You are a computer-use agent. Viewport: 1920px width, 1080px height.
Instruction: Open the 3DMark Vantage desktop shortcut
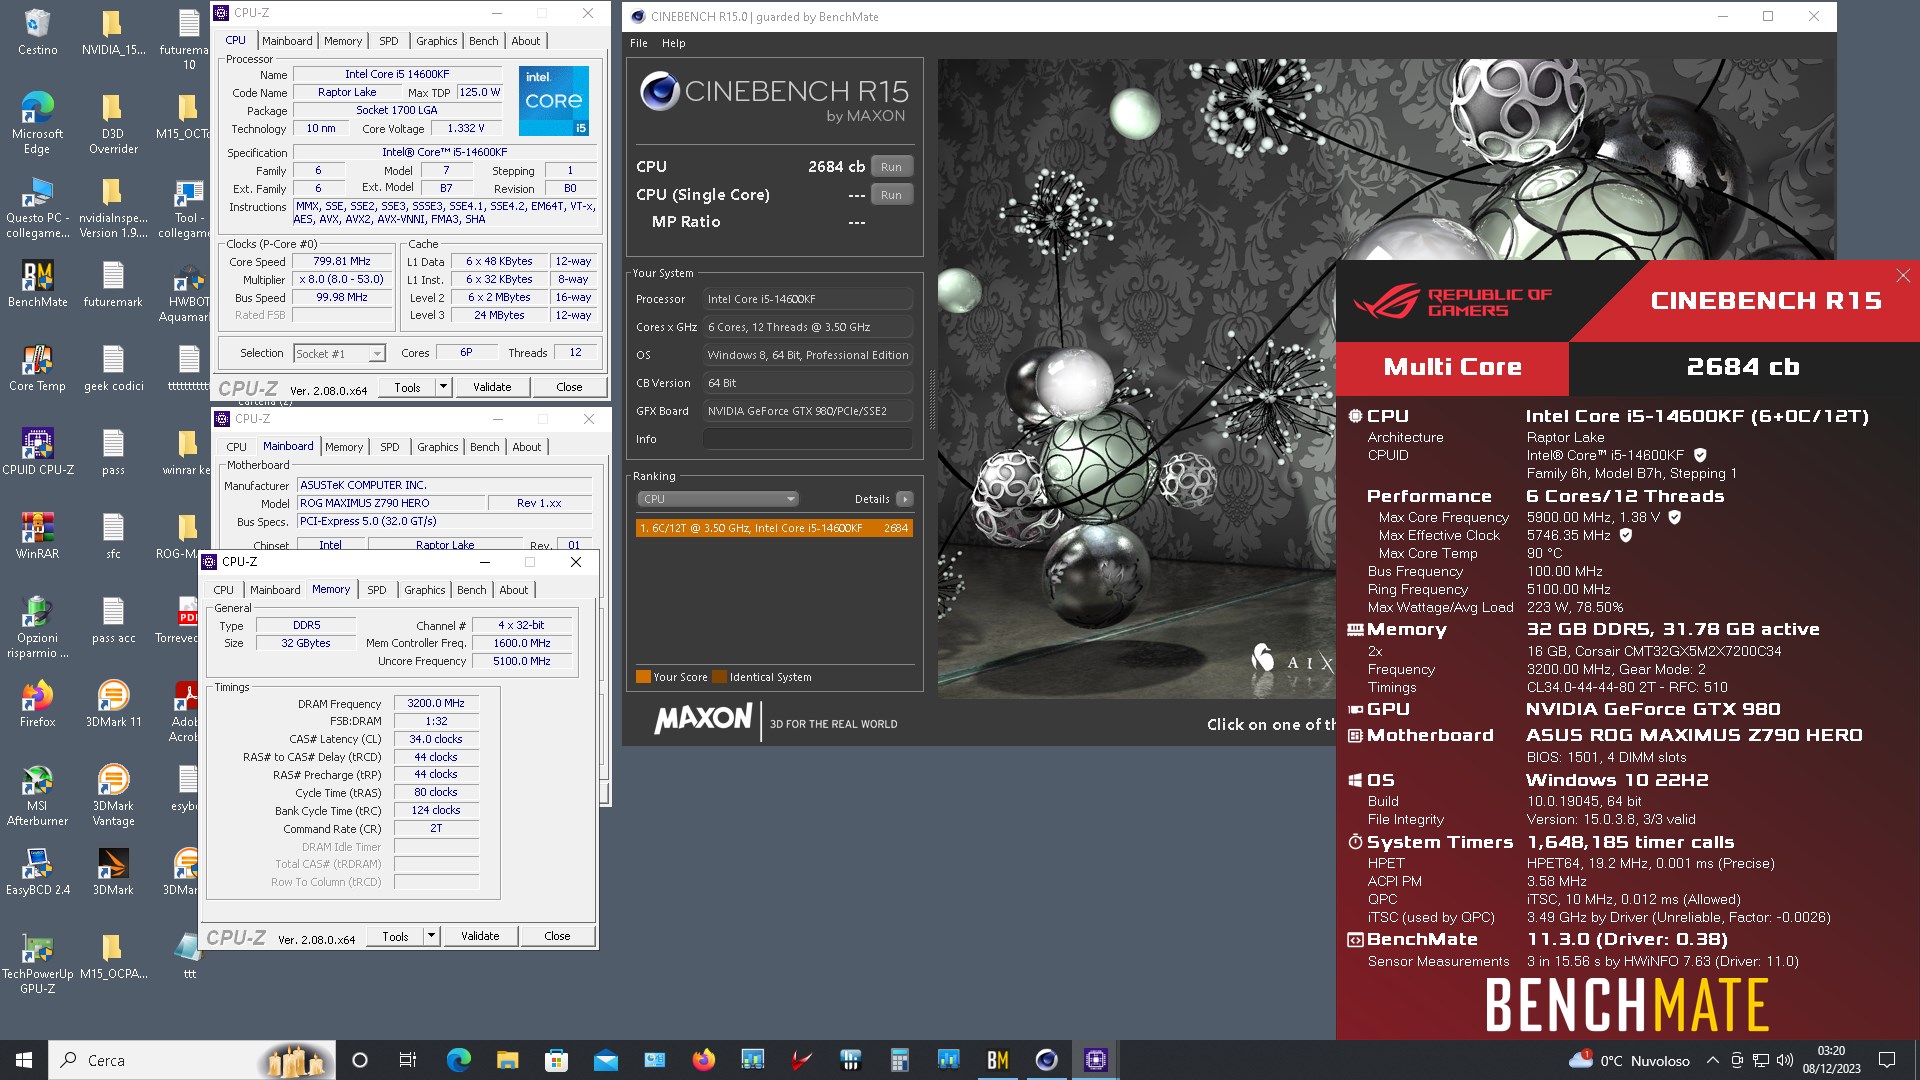tap(113, 794)
